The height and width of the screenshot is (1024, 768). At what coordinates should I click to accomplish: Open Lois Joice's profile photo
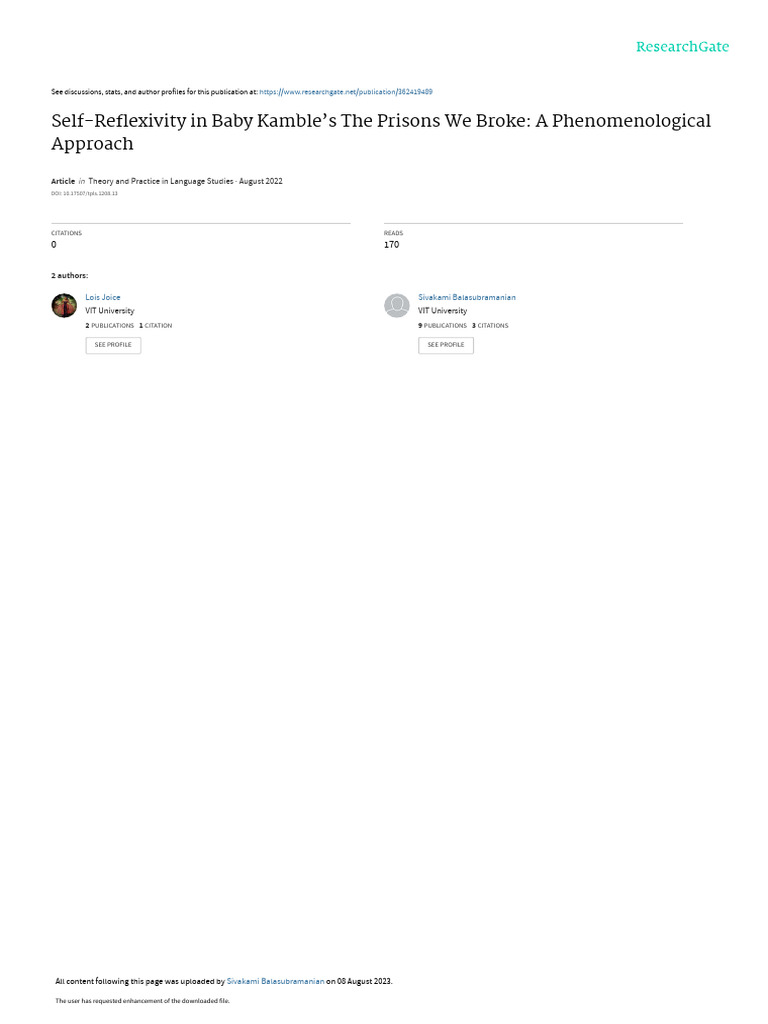64,305
